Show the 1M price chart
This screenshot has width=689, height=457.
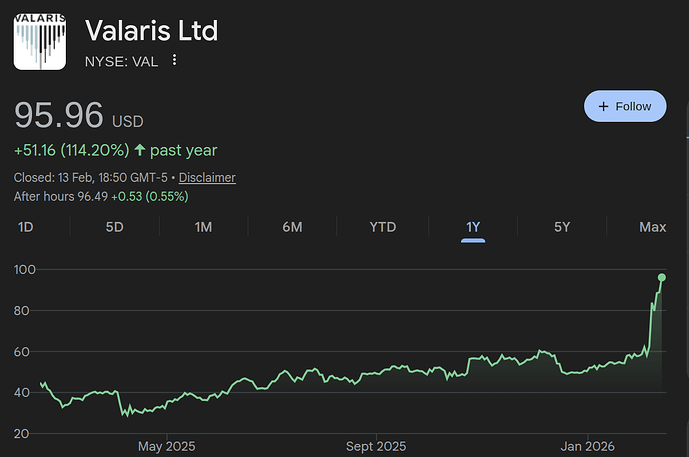click(x=203, y=227)
